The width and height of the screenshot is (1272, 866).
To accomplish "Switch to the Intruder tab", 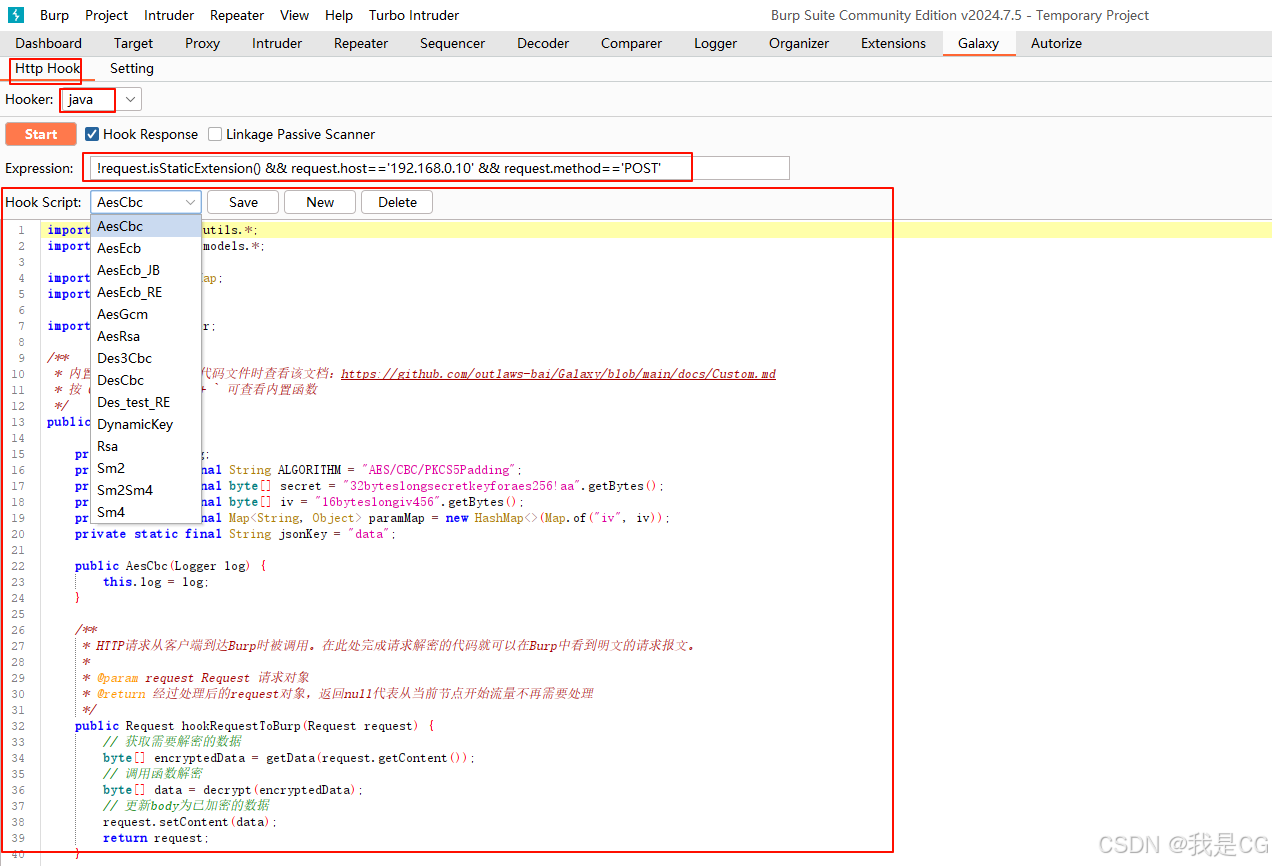I will tap(277, 43).
